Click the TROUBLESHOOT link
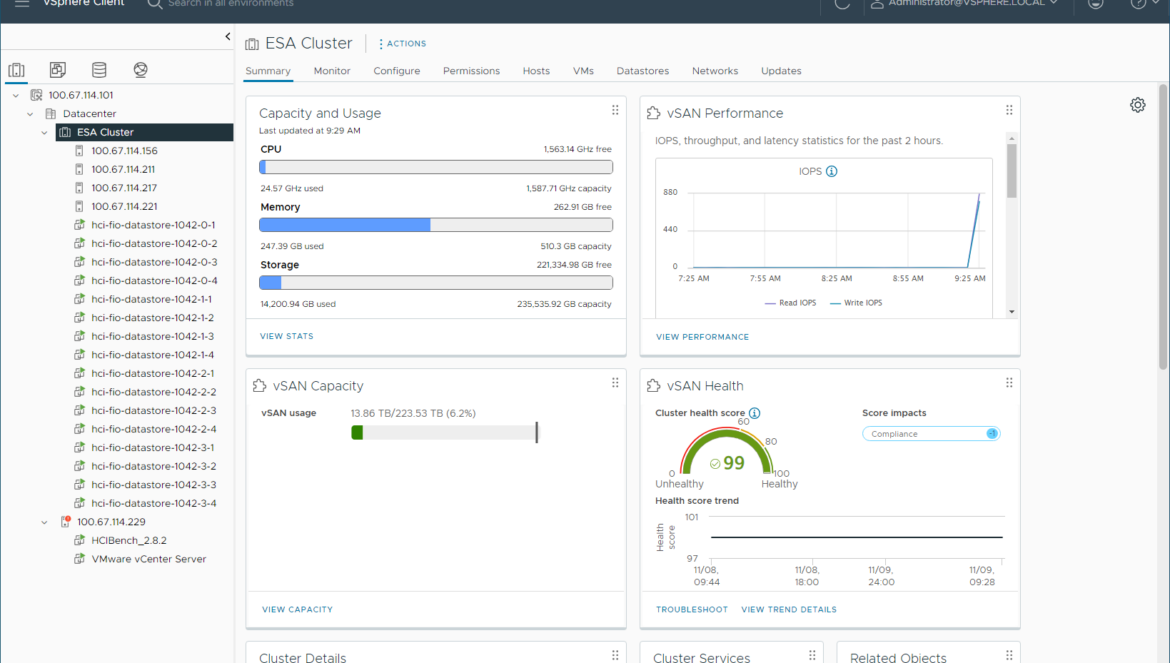The width and height of the screenshot is (1170, 663). 692,609
